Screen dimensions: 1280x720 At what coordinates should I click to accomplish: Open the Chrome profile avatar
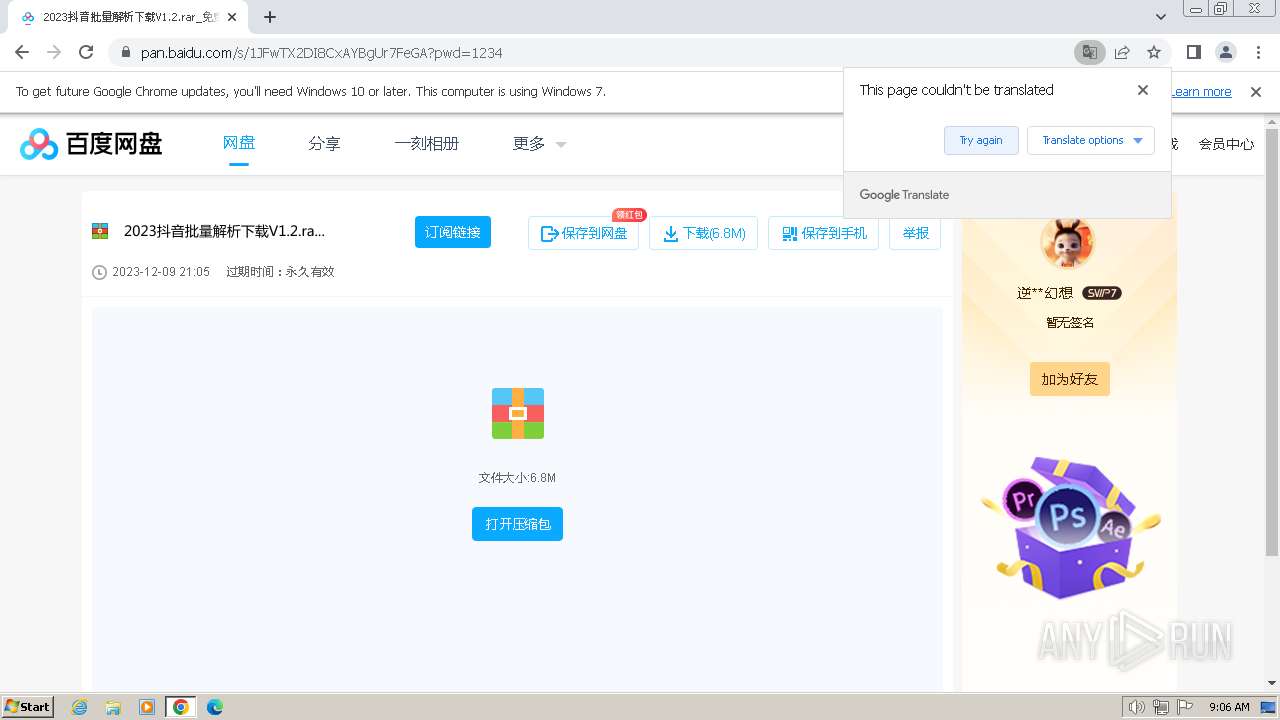pos(1225,52)
